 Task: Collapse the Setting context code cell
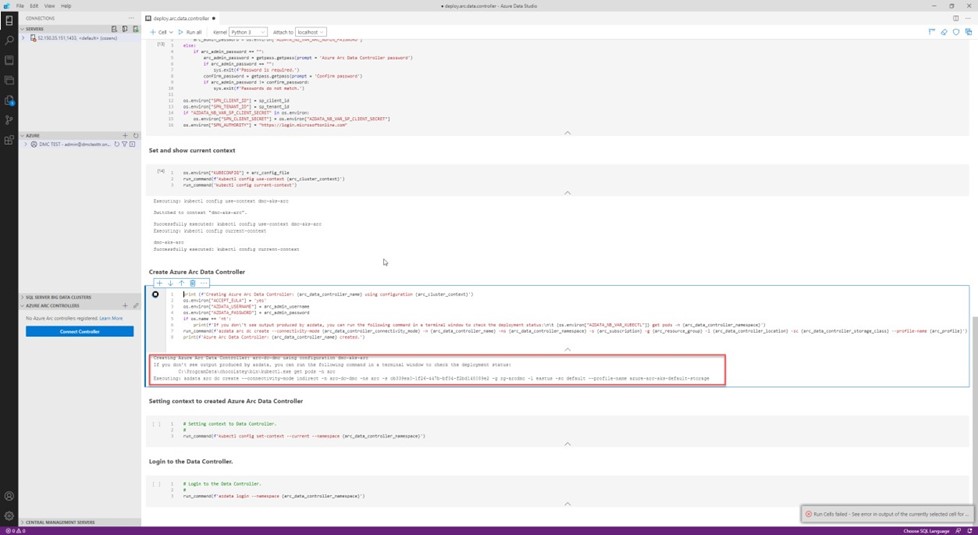567,444
